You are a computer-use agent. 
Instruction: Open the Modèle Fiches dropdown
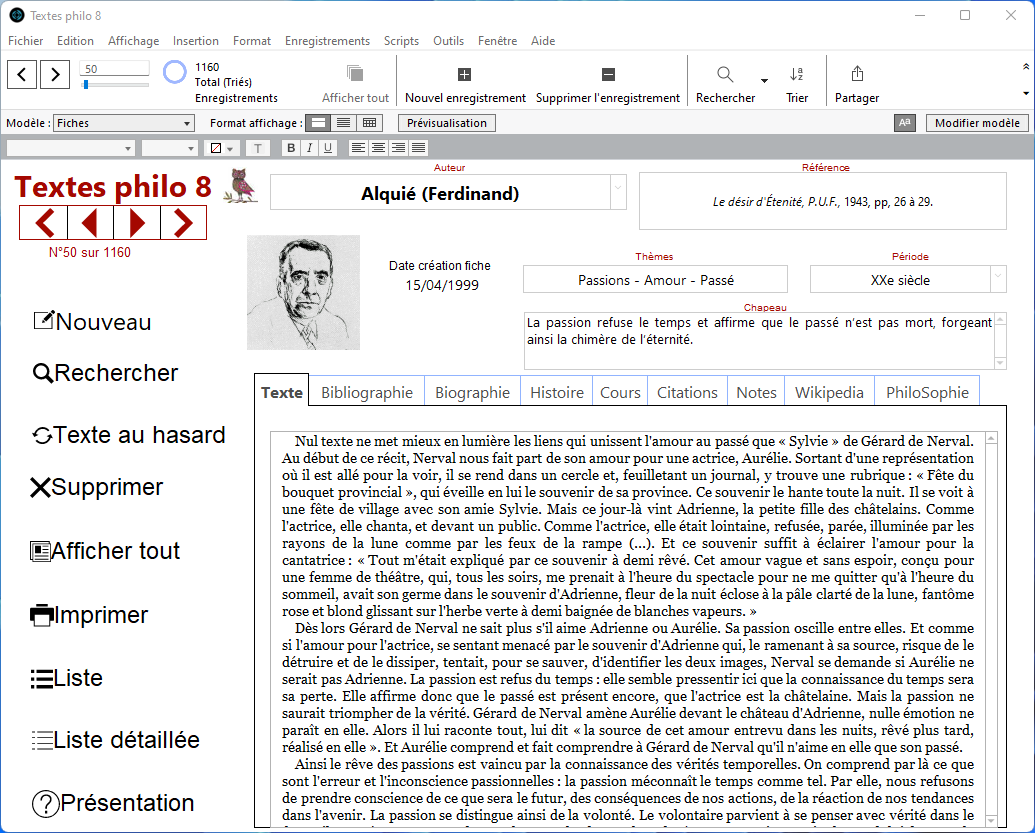(x=124, y=123)
